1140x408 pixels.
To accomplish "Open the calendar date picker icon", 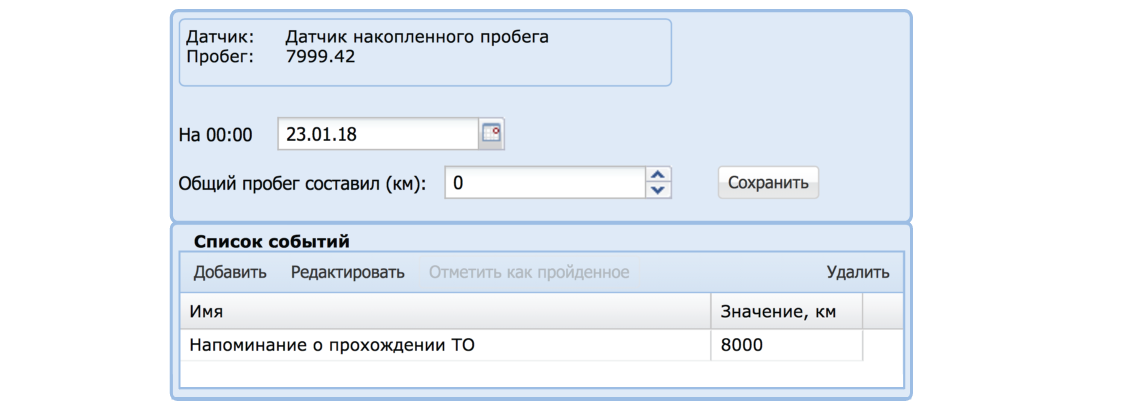I will pyautogui.click(x=491, y=134).
